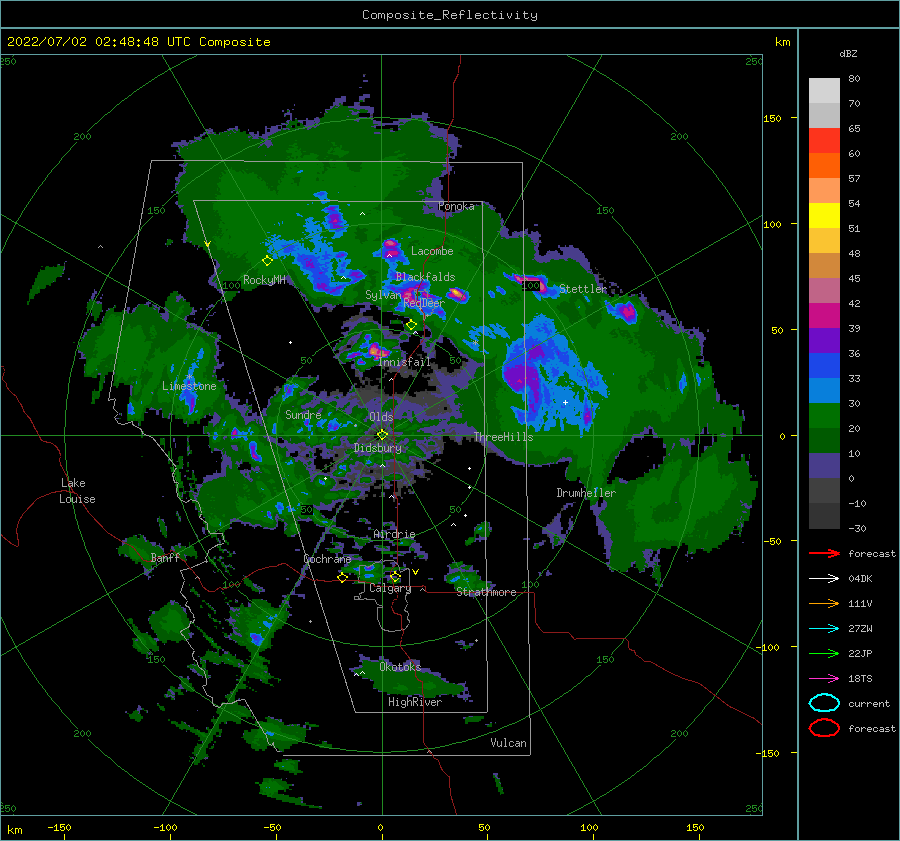Select the yellow 54 dBZ color swatch
The width and height of the screenshot is (900, 841).
[824, 216]
